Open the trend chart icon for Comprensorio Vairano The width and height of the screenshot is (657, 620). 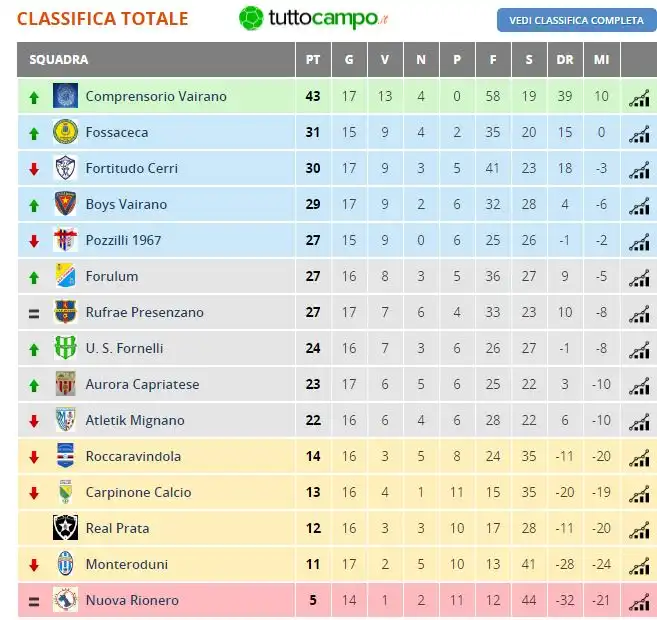(x=639, y=99)
